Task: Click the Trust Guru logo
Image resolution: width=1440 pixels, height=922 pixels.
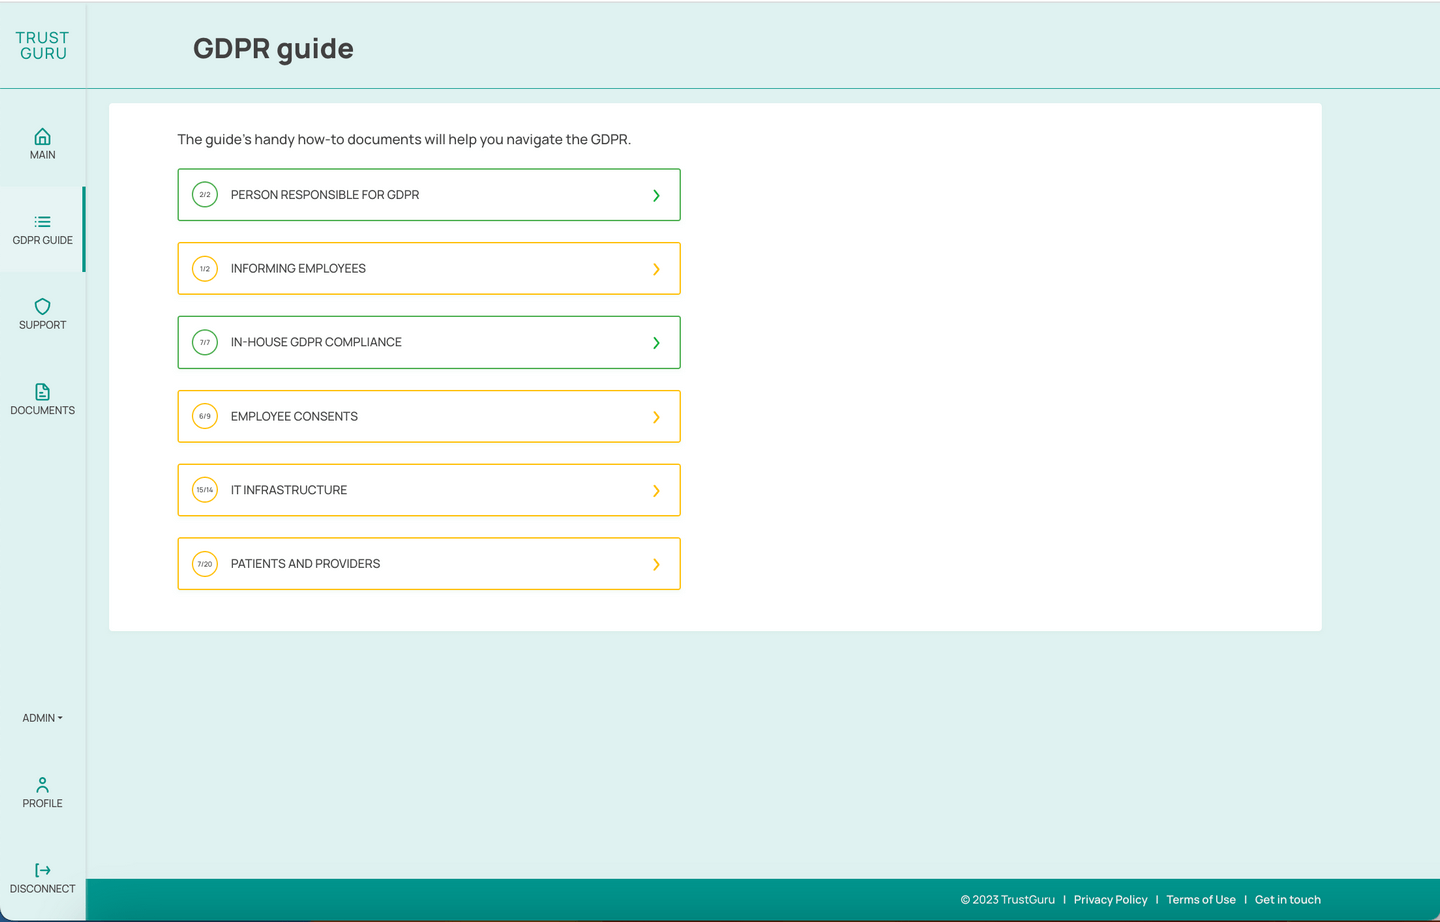Action: (x=42, y=46)
